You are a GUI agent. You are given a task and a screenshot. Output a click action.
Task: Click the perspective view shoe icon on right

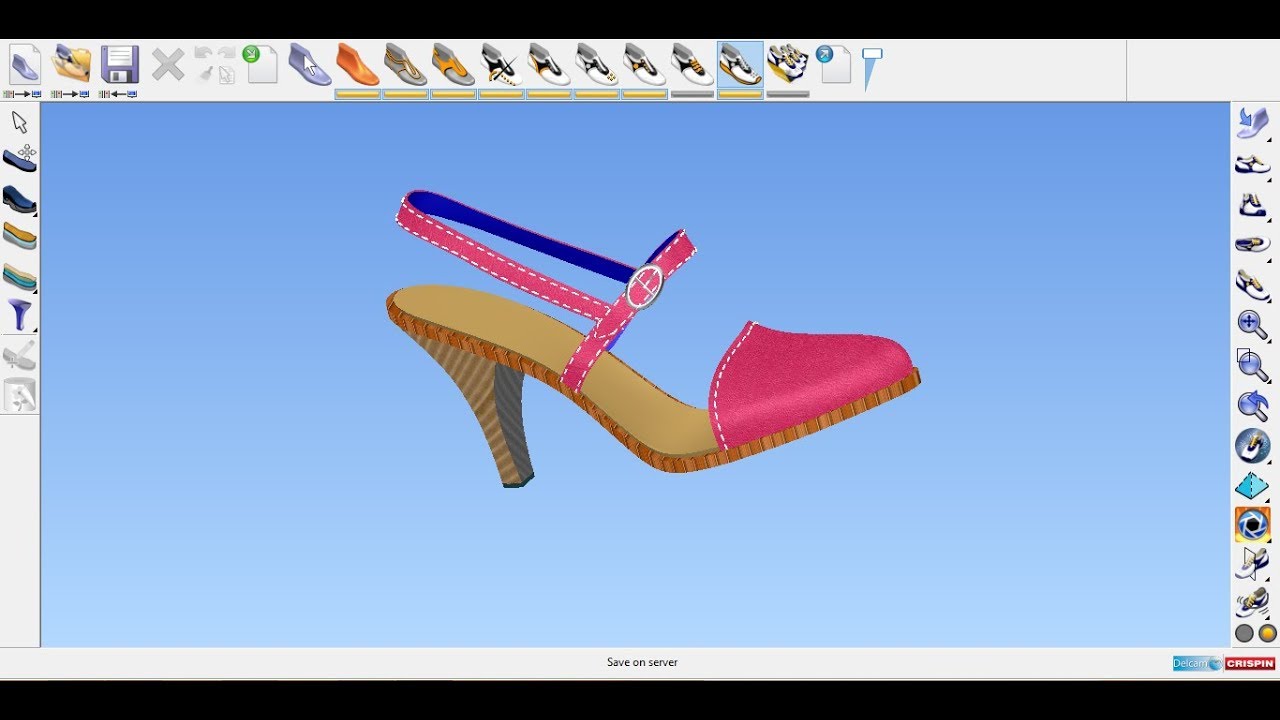click(1252, 285)
